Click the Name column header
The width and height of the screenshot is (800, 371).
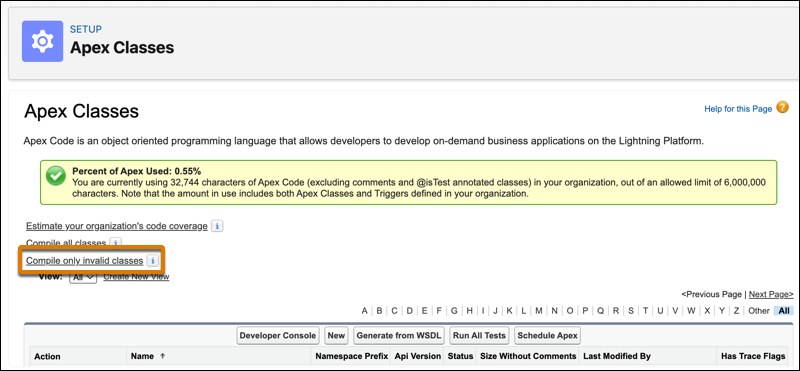point(142,356)
